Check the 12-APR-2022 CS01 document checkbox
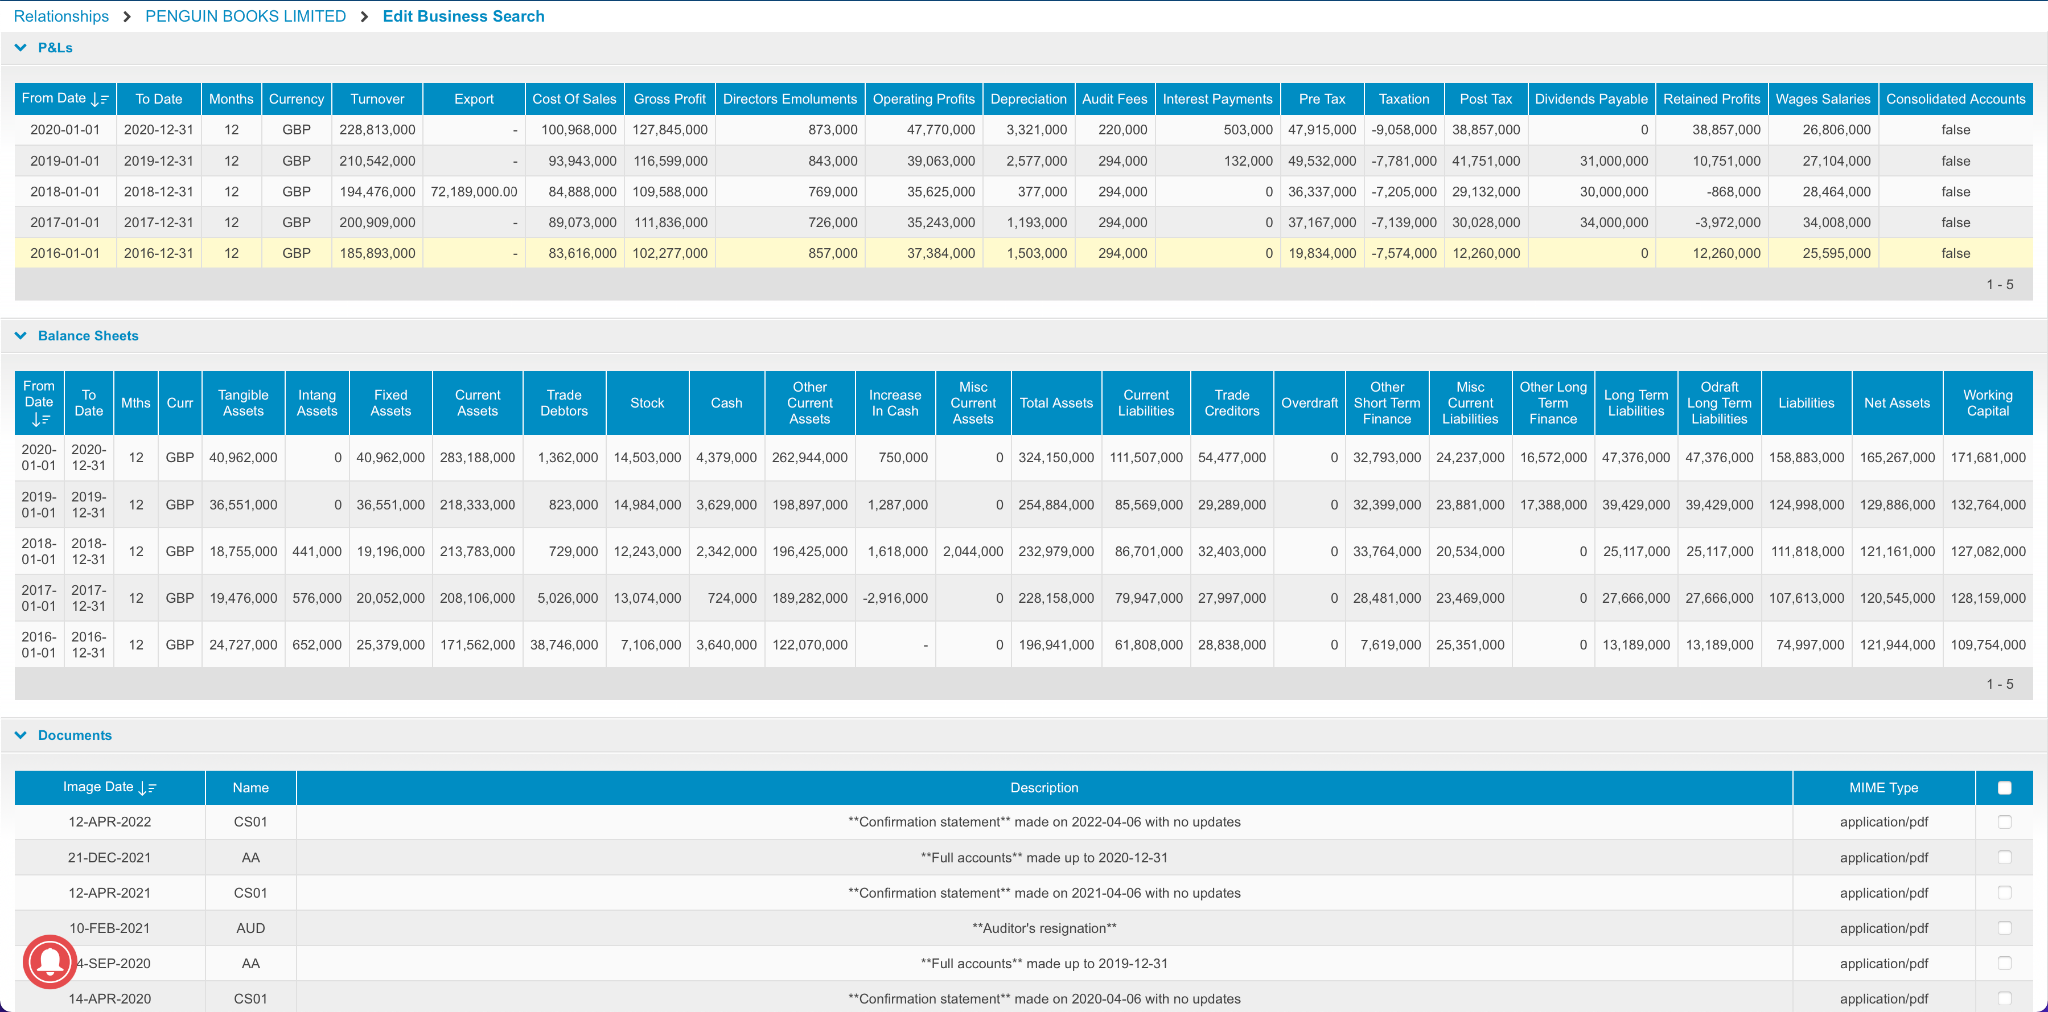 click(2004, 822)
